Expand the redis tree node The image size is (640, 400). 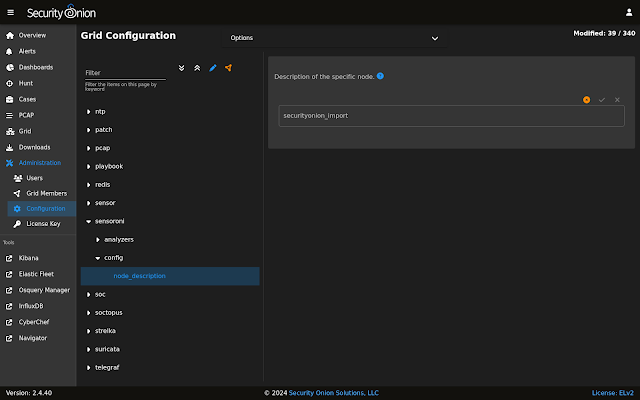(89, 185)
